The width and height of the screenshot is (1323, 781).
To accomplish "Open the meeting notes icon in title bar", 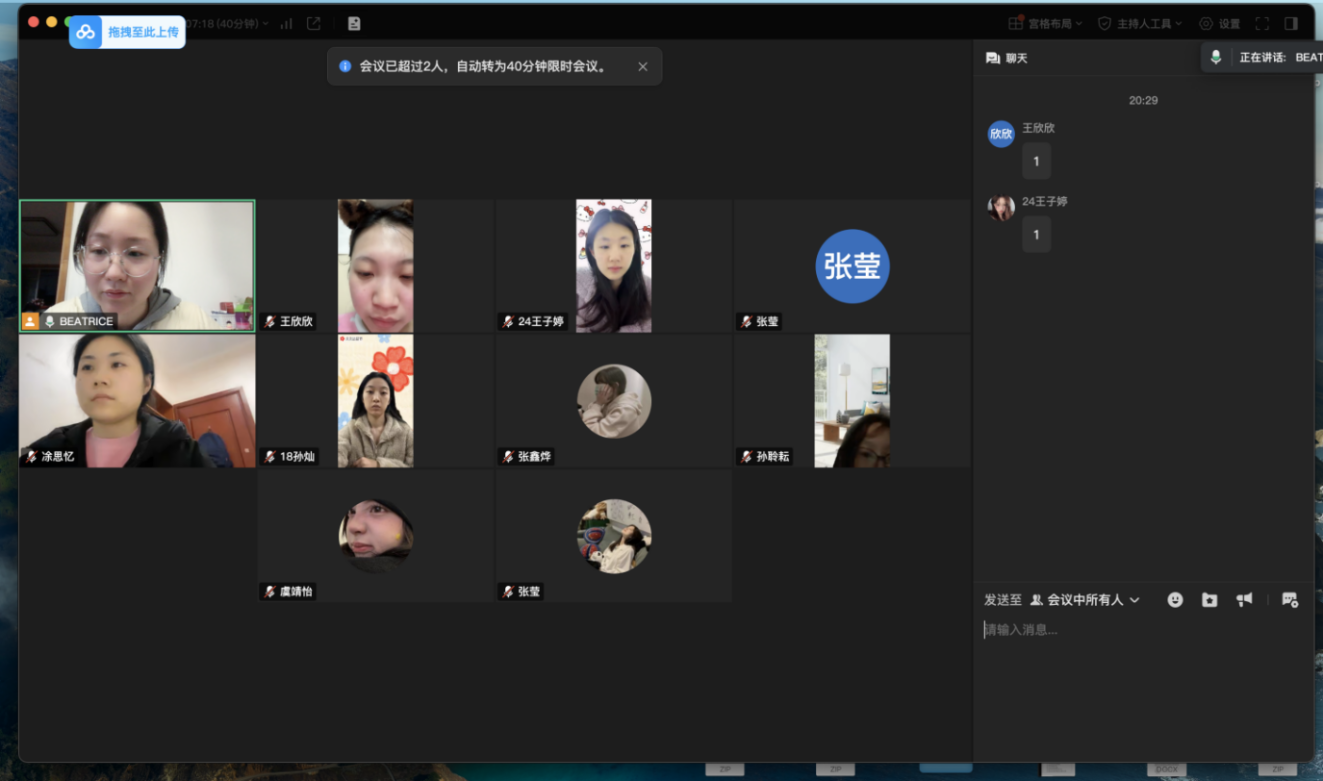I will click(354, 23).
